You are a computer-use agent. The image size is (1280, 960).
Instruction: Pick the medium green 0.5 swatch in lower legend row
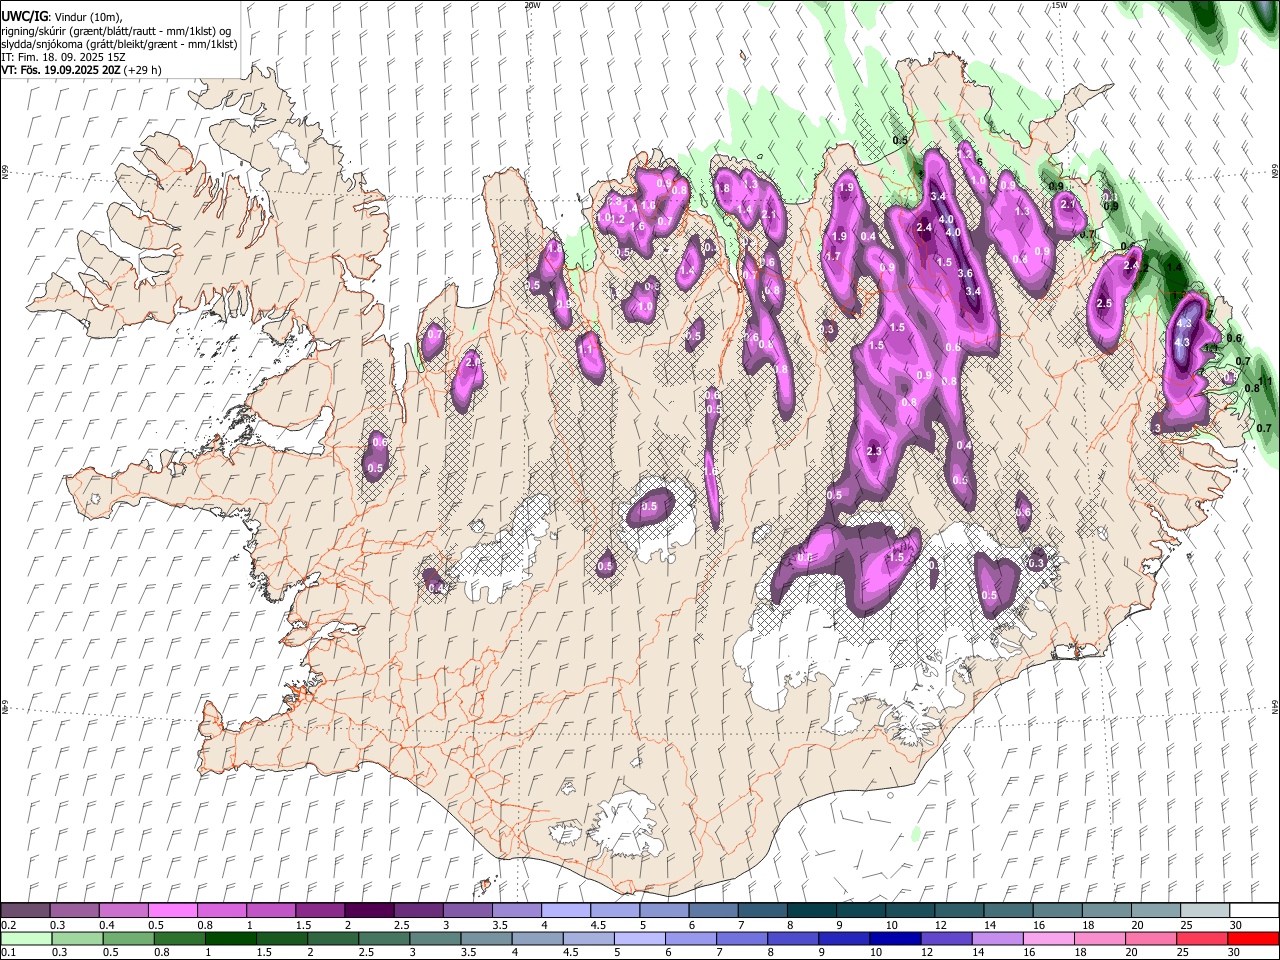pyautogui.click(x=127, y=938)
